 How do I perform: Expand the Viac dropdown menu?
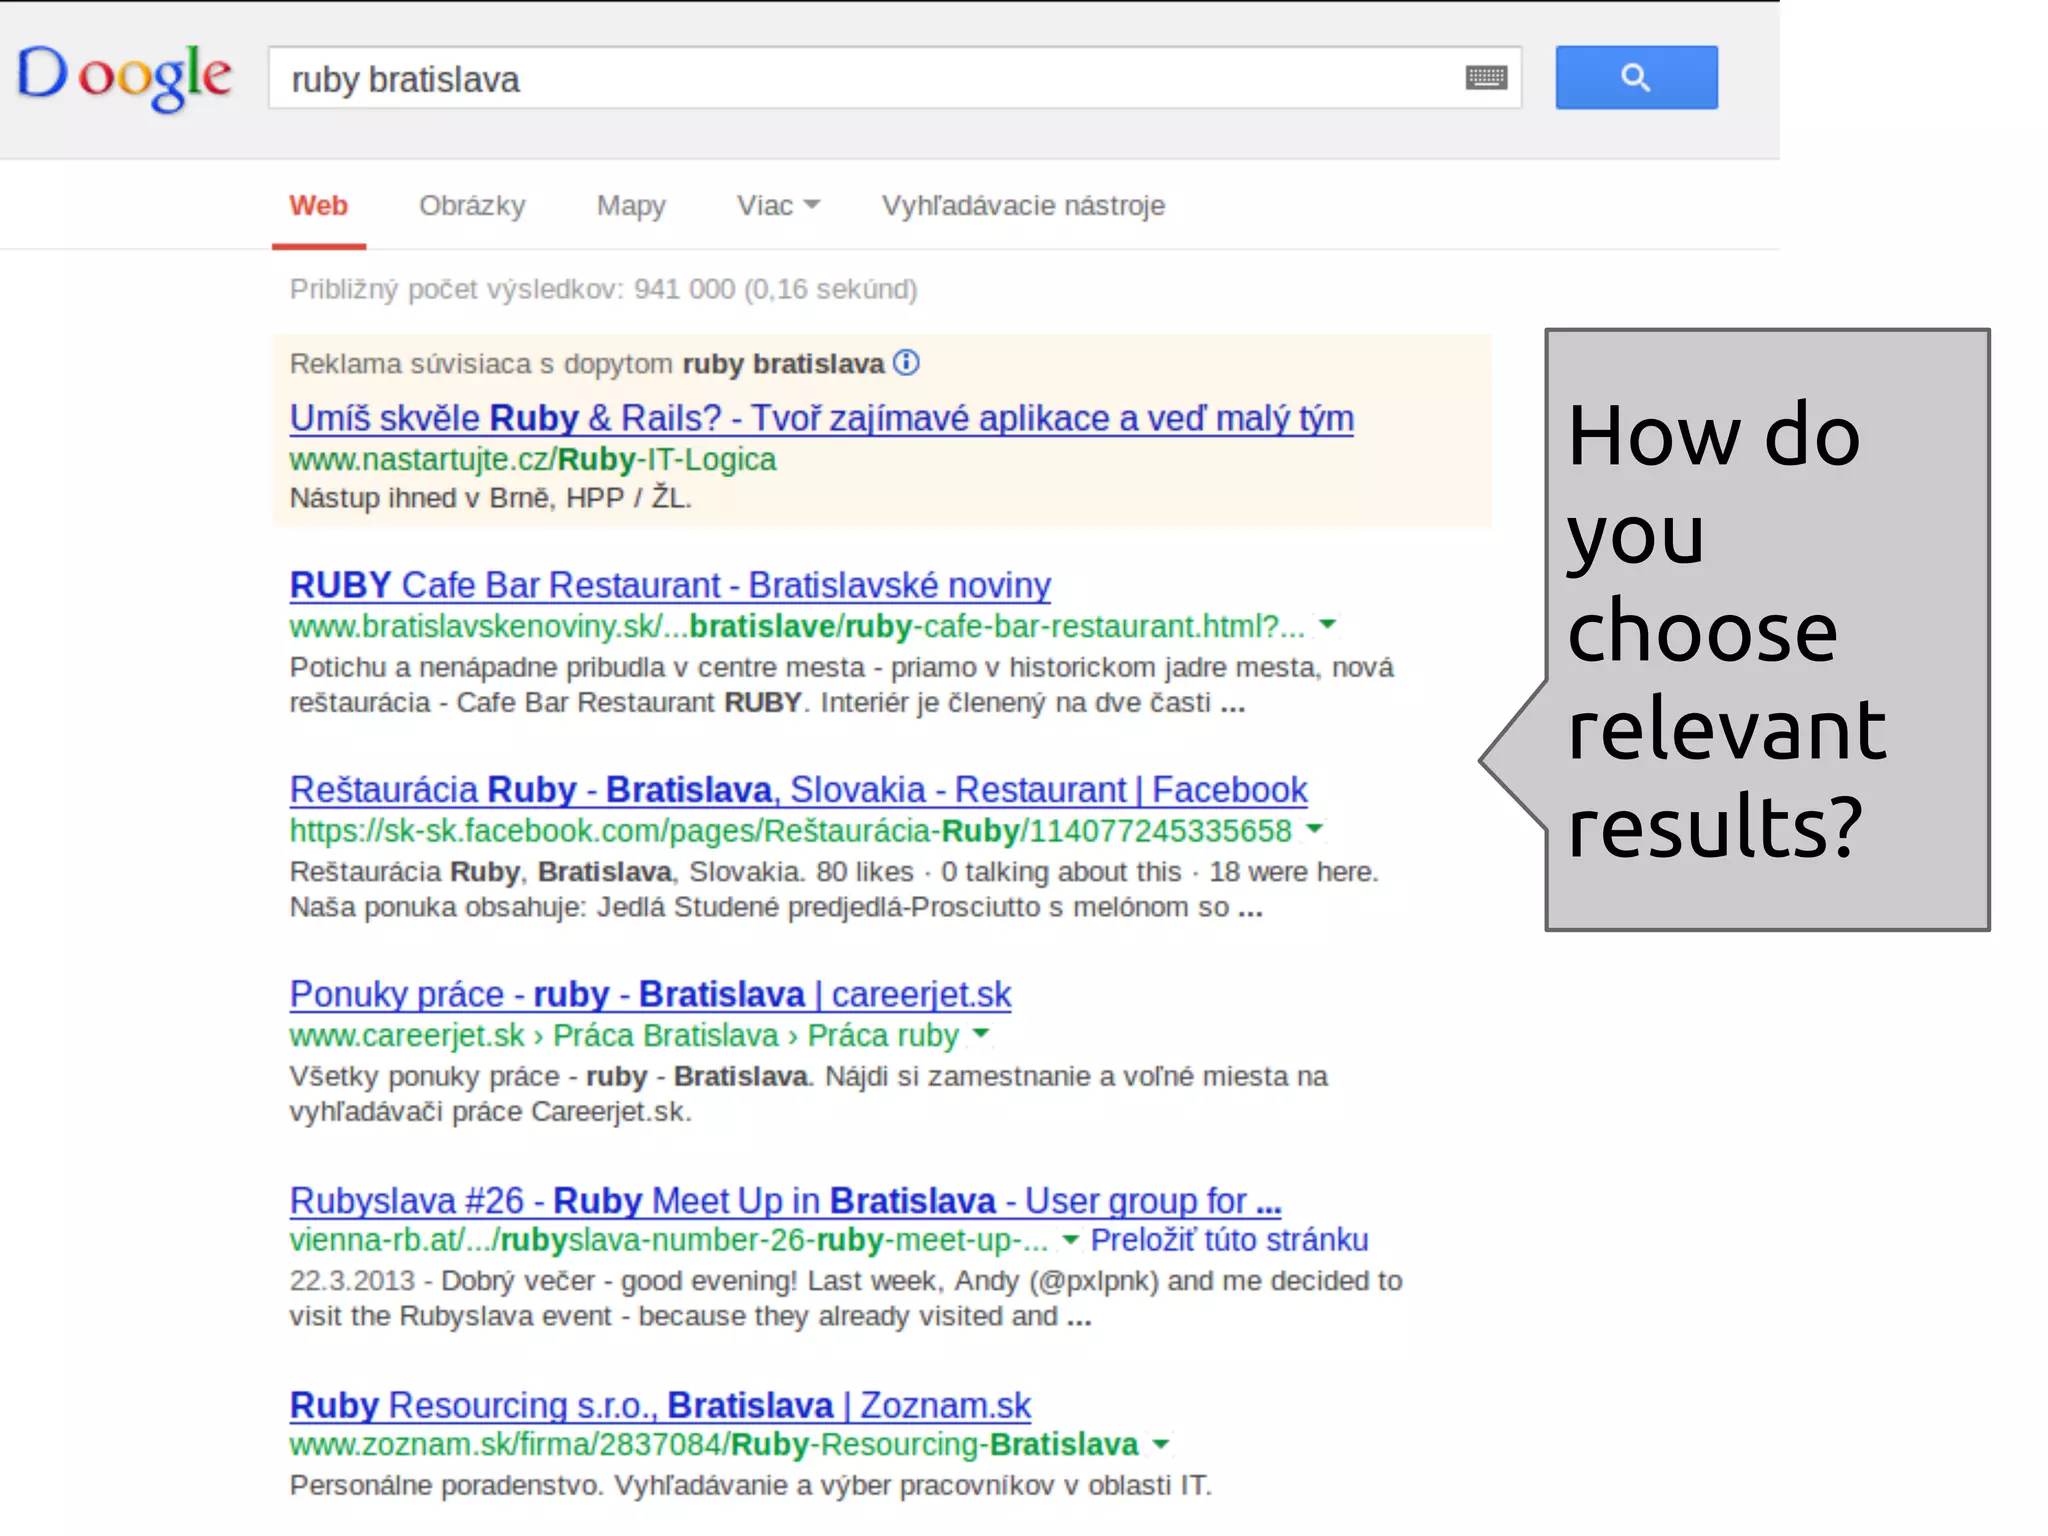[778, 206]
